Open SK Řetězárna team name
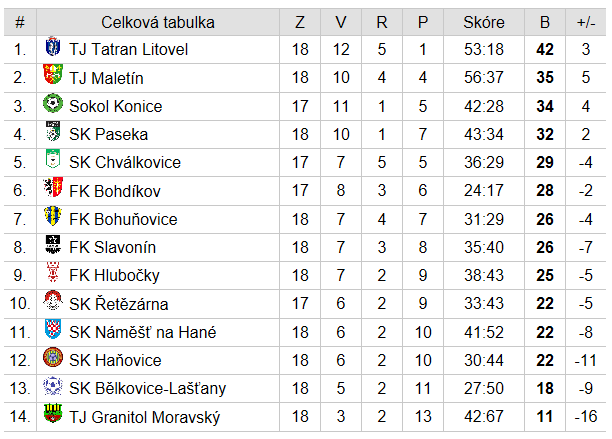The height and width of the screenshot is (439, 612). [119, 304]
